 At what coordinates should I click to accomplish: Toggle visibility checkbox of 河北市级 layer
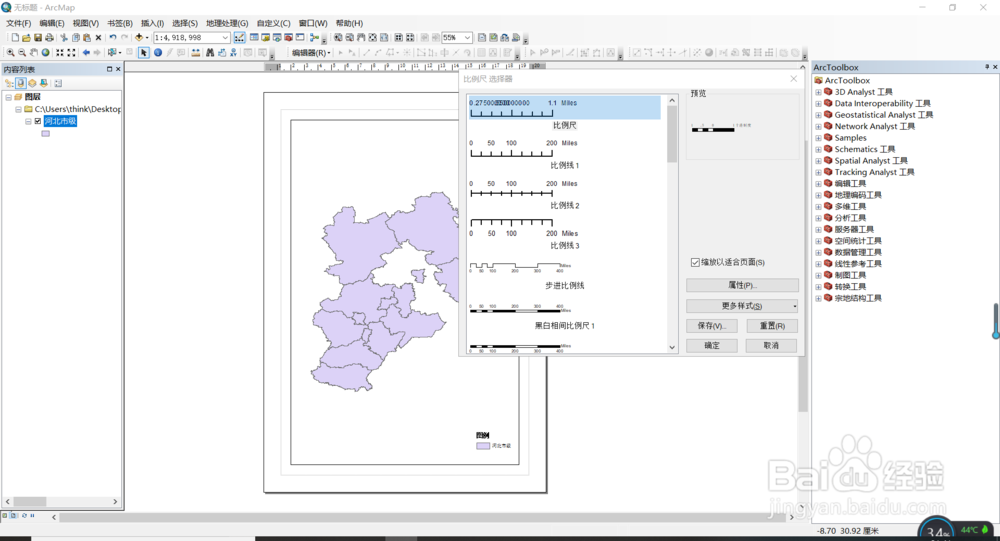[x=38, y=121]
